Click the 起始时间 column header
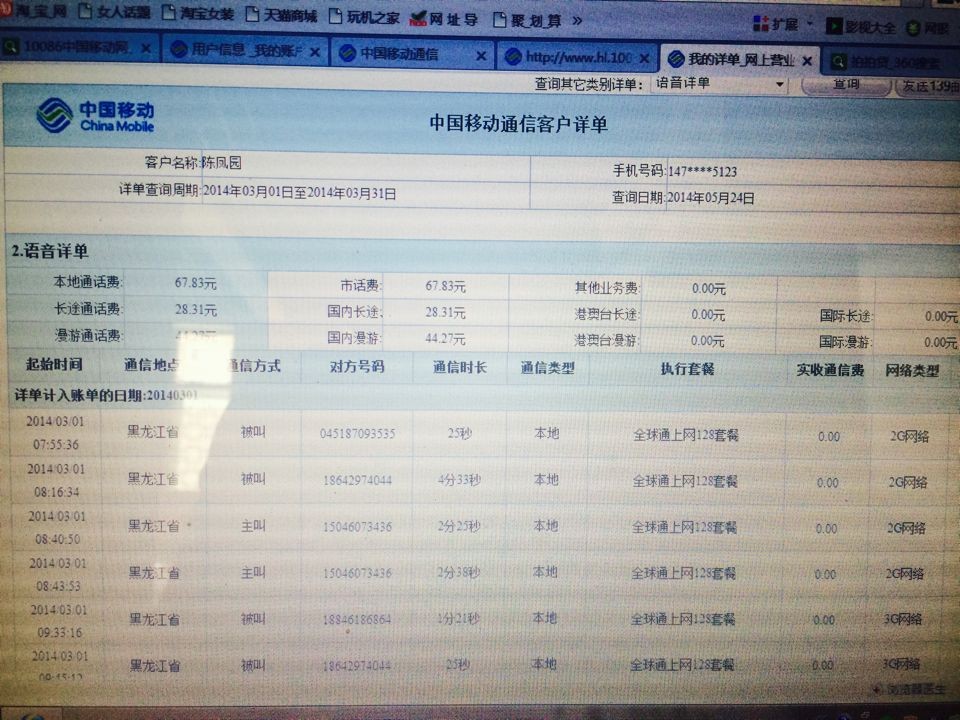 tap(54, 364)
